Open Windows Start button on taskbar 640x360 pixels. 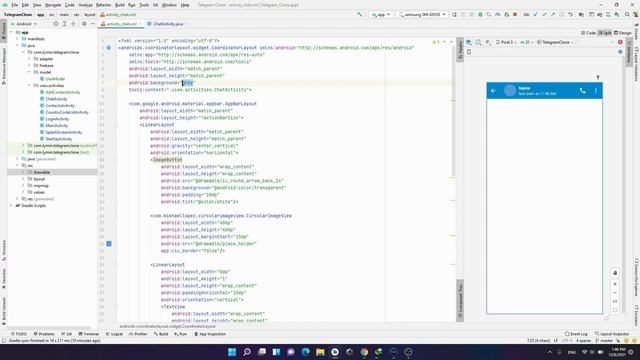tap(232, 352)
